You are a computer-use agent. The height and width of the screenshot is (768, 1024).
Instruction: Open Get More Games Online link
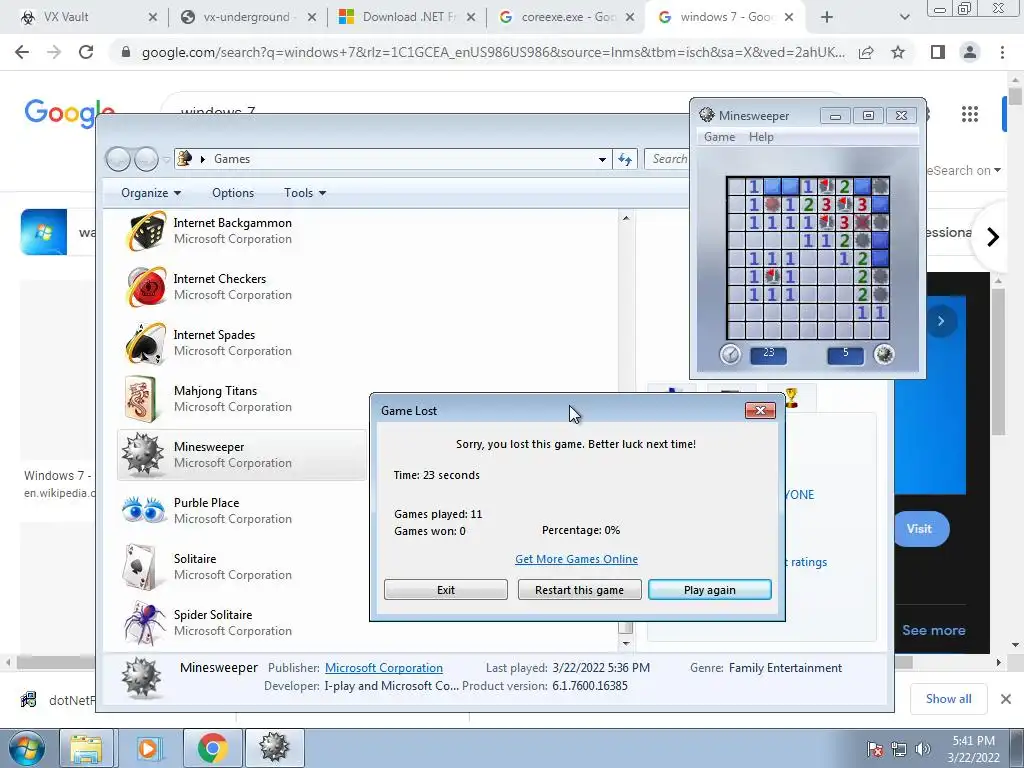(576, 559)
